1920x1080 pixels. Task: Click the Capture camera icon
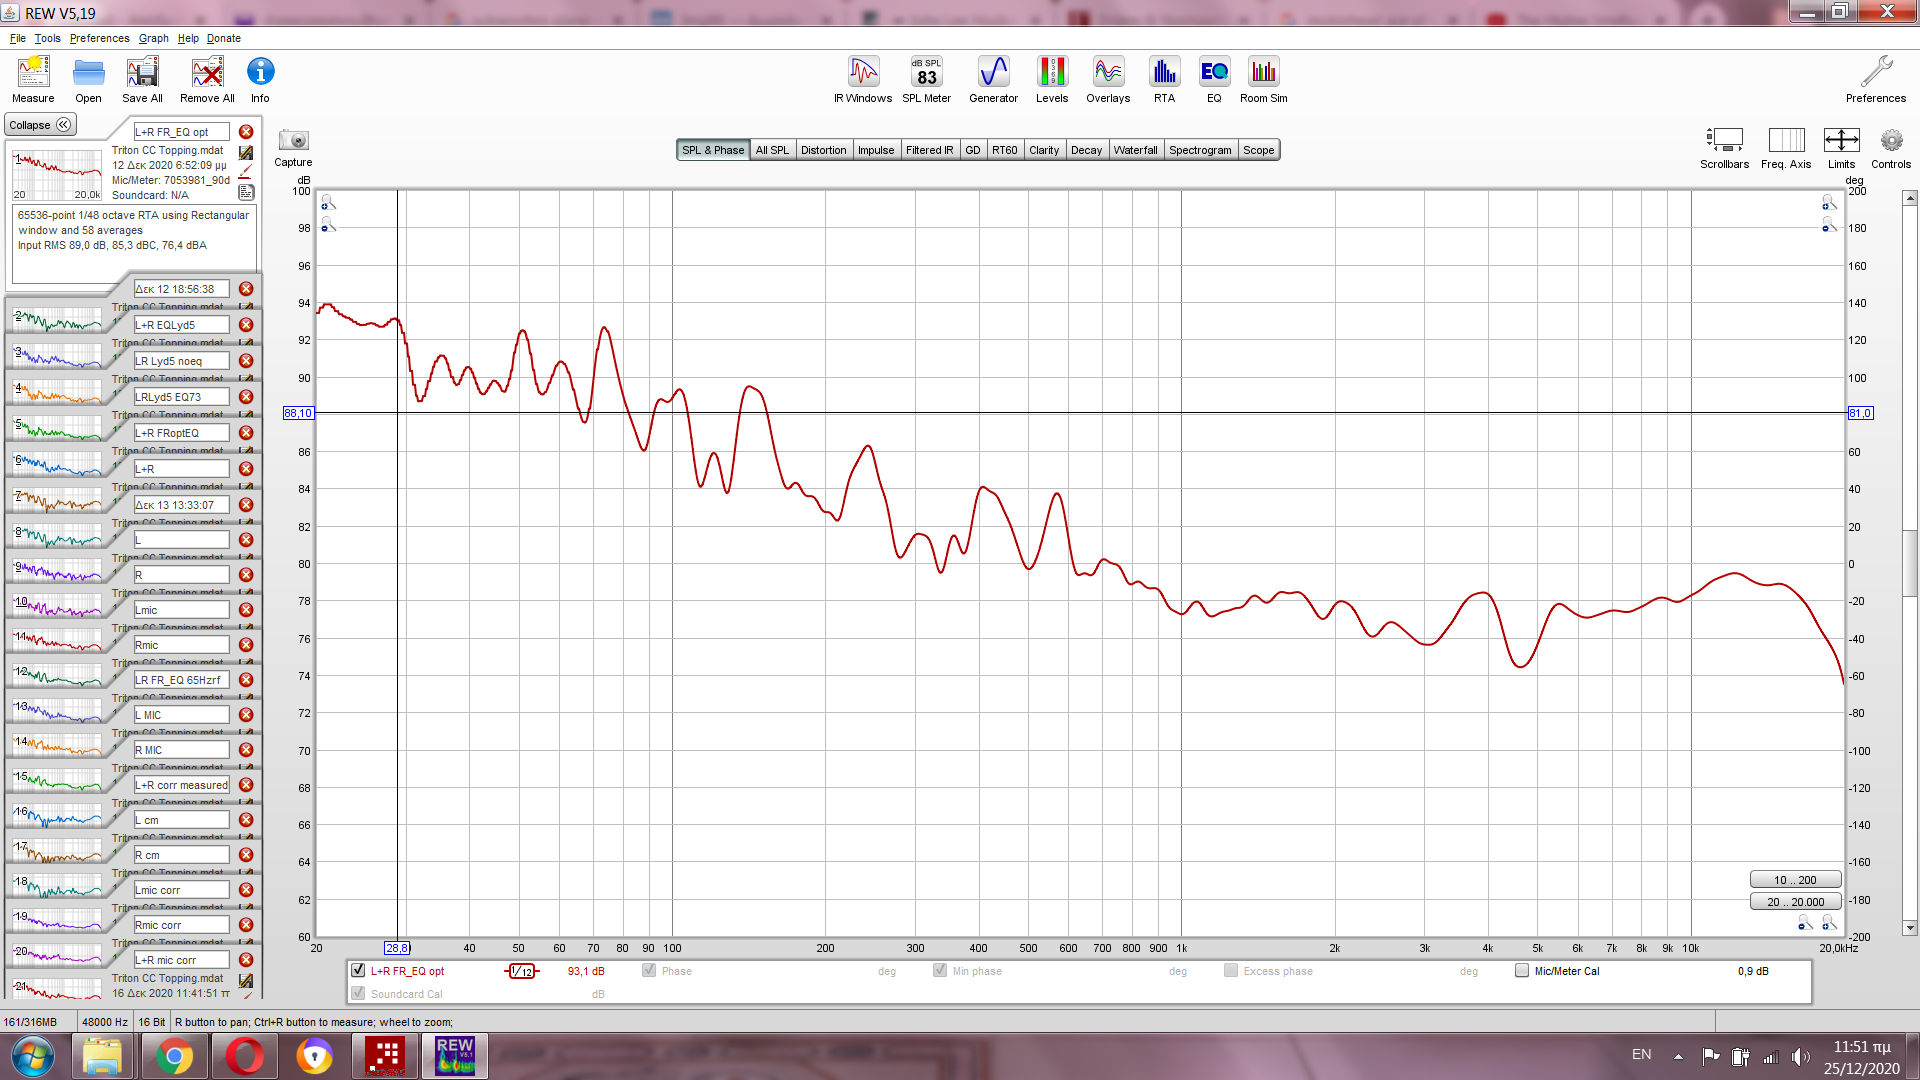pyautogui.click(x=293, y=141)
